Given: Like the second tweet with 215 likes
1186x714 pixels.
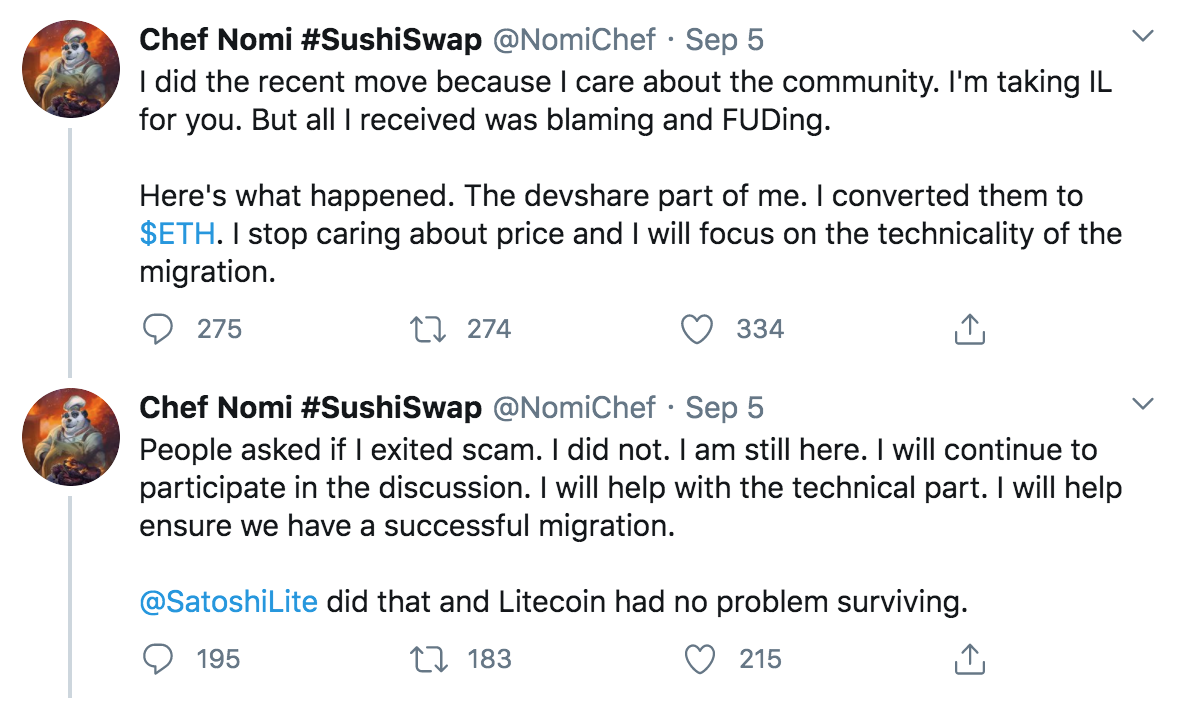Looking at the screenshot, I should click(x=698, y=658).
